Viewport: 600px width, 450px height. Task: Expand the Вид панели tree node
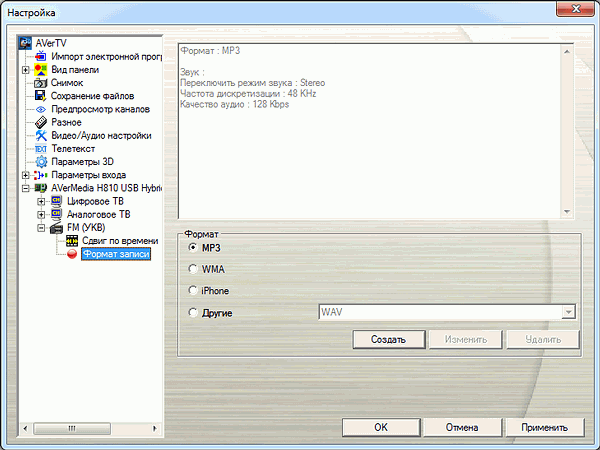(x=26, y=70)
